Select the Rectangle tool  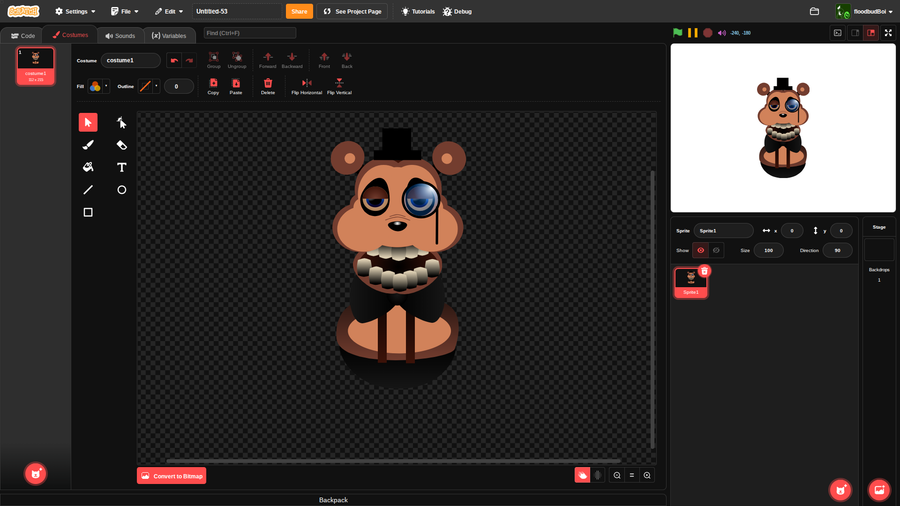point(88,212)
